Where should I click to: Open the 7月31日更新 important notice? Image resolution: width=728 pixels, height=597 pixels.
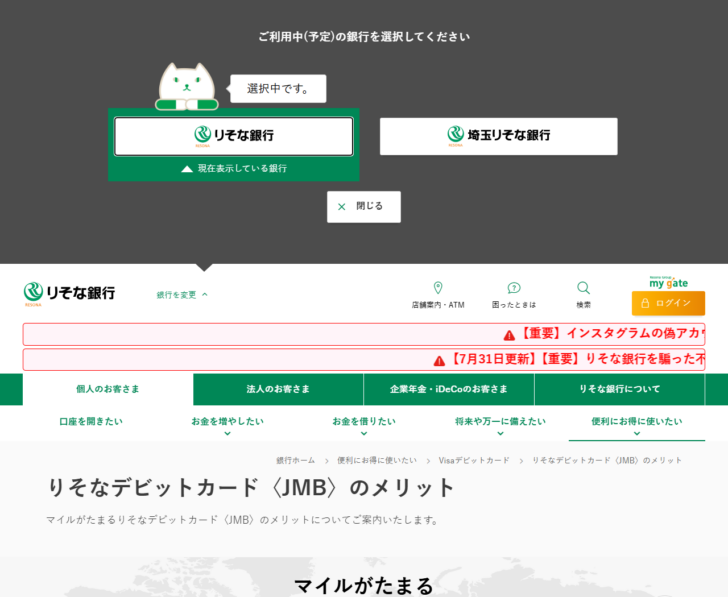point(364,360)
